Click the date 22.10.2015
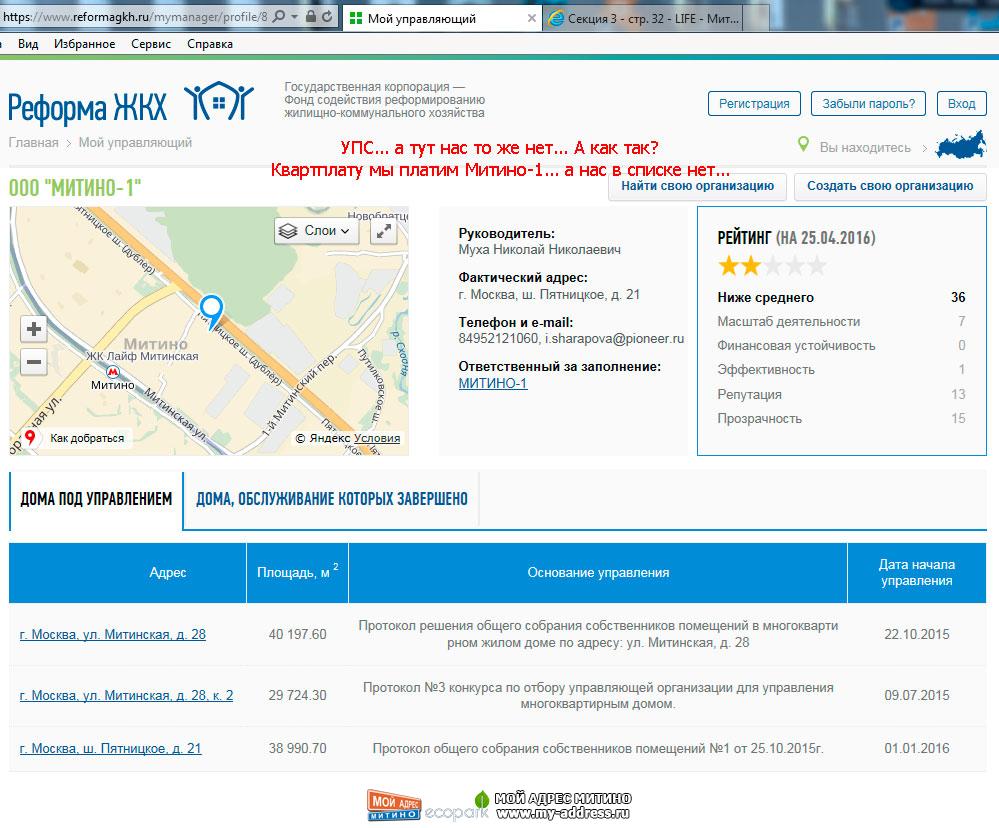 [917, 634]
